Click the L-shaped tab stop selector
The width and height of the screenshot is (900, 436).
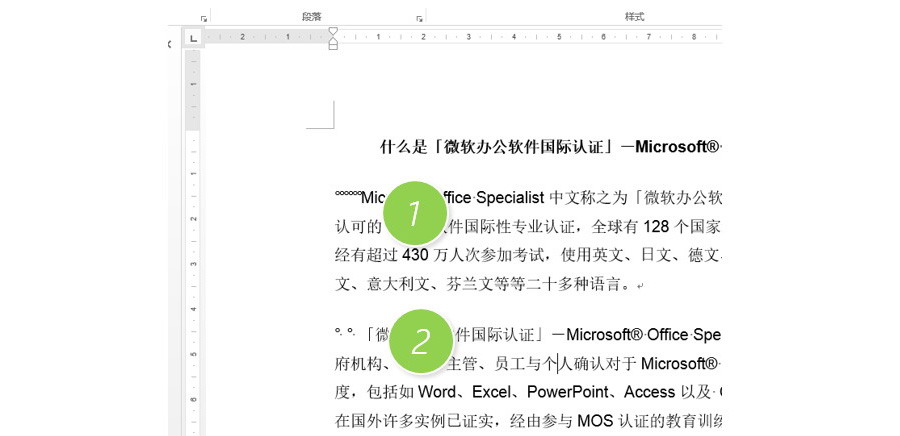[193, 38]
